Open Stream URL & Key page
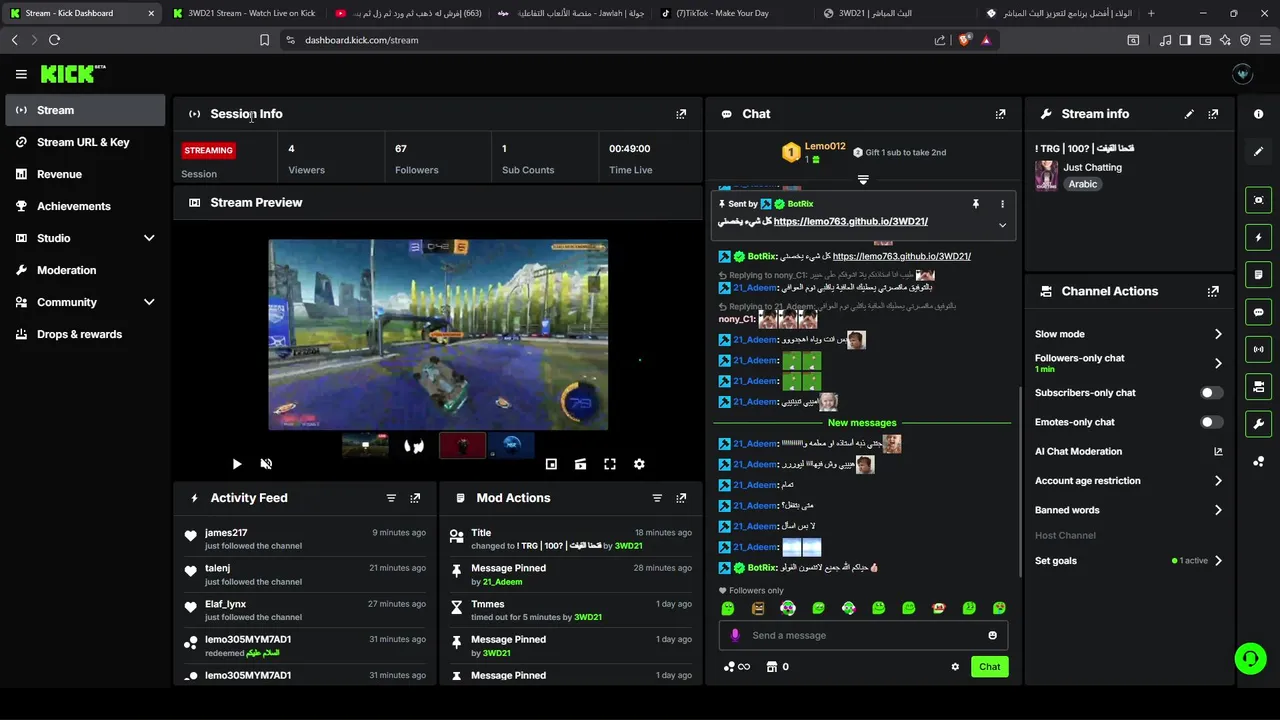 [85, 142]
